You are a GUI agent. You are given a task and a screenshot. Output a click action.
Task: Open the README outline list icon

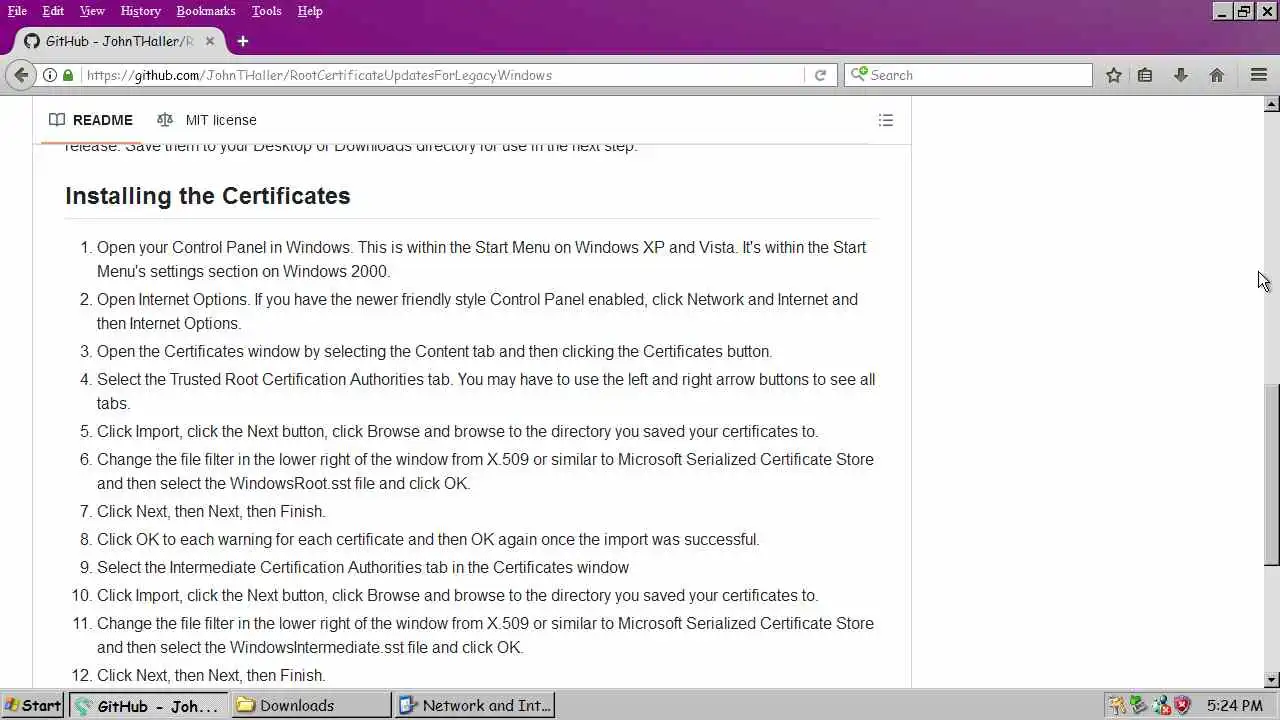coord(885,120)
